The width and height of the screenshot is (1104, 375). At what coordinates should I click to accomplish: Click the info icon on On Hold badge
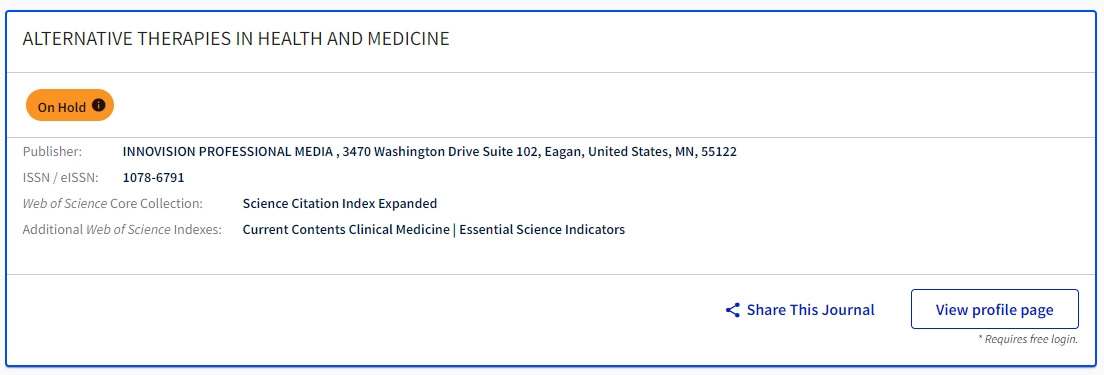click(99, 106)
